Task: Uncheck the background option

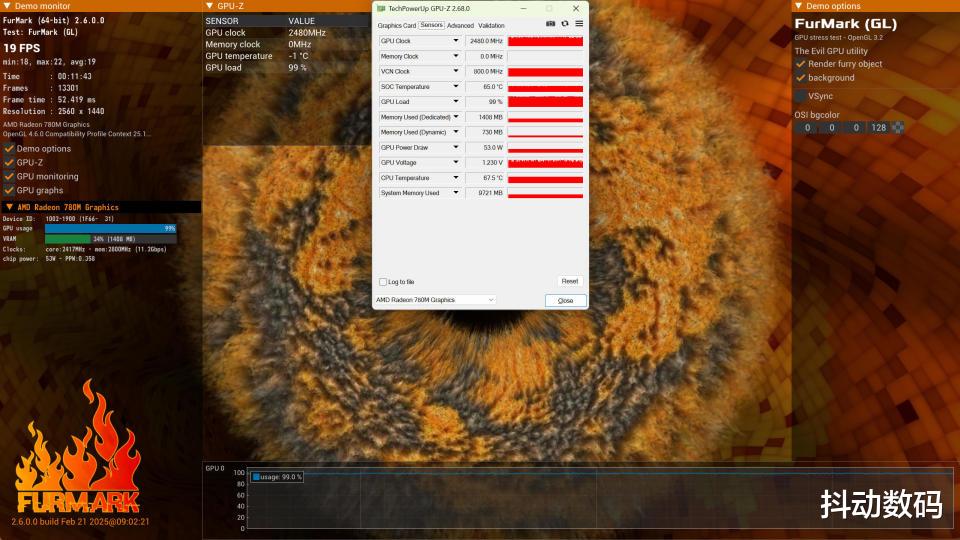Action: pyautogui.click(x=800, y=78)
